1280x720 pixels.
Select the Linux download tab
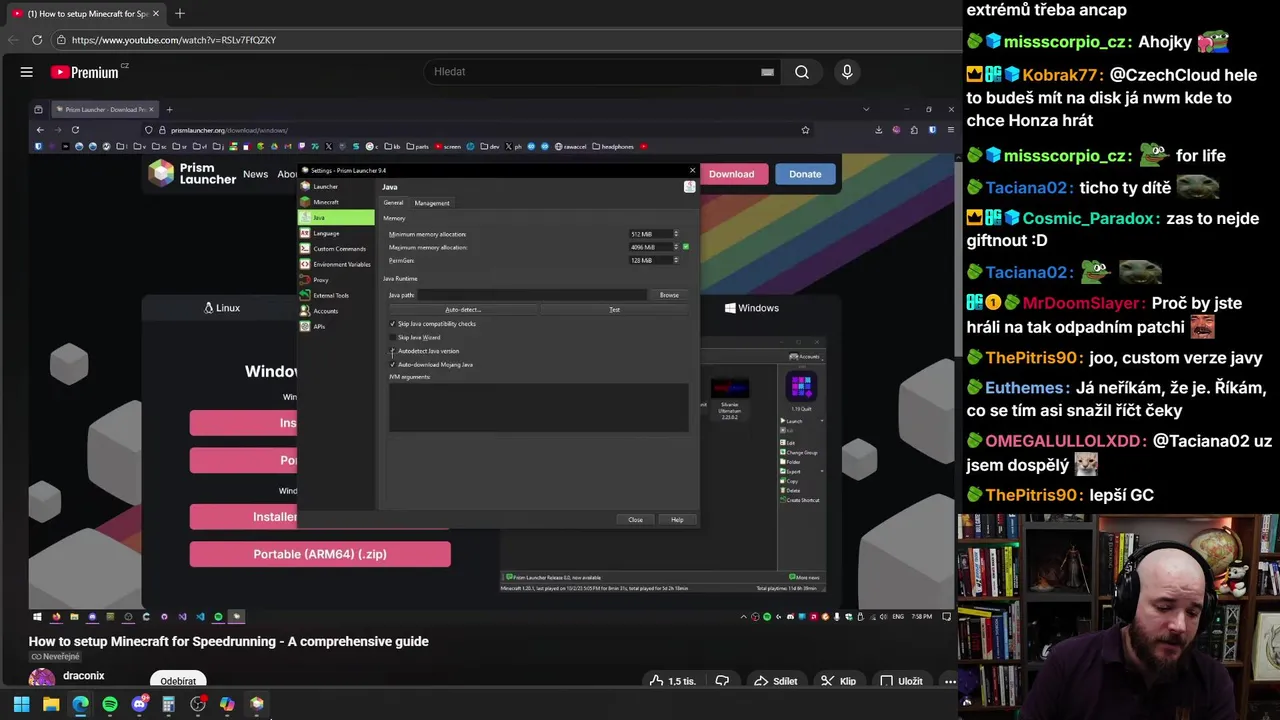point(222,308)
